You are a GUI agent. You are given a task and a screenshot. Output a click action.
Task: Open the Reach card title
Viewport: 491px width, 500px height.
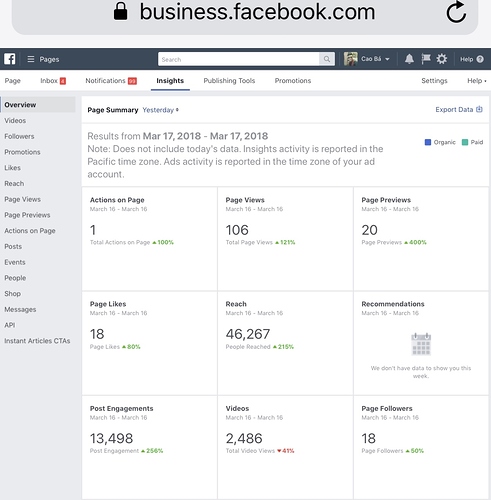[236, 304]
